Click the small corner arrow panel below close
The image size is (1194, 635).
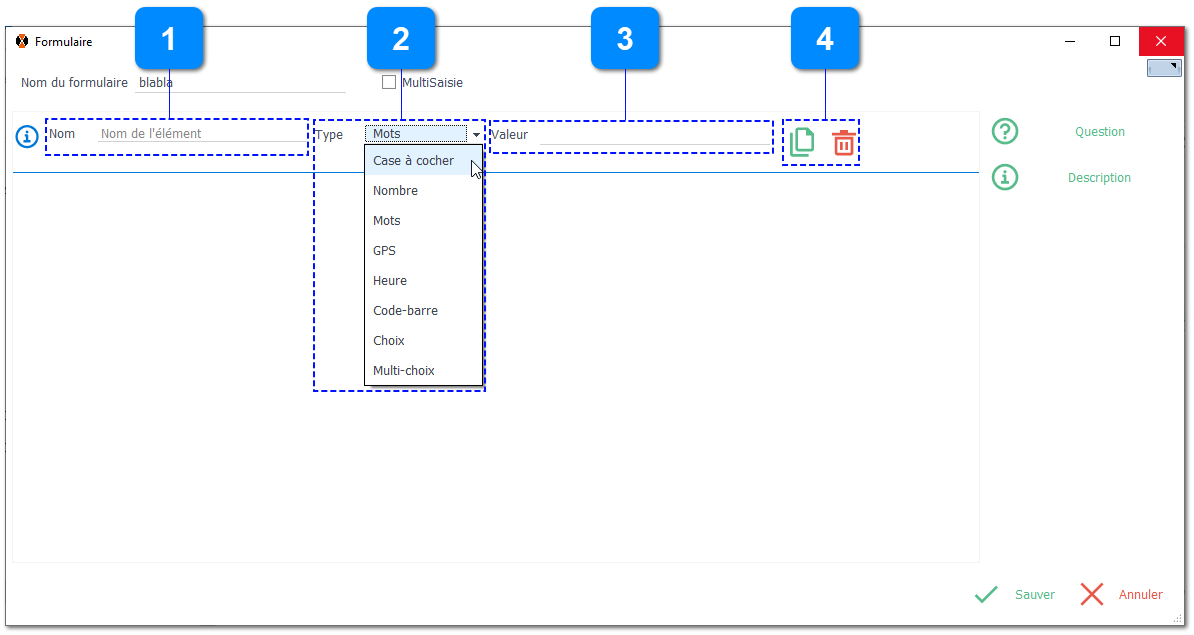(1164, 68)
